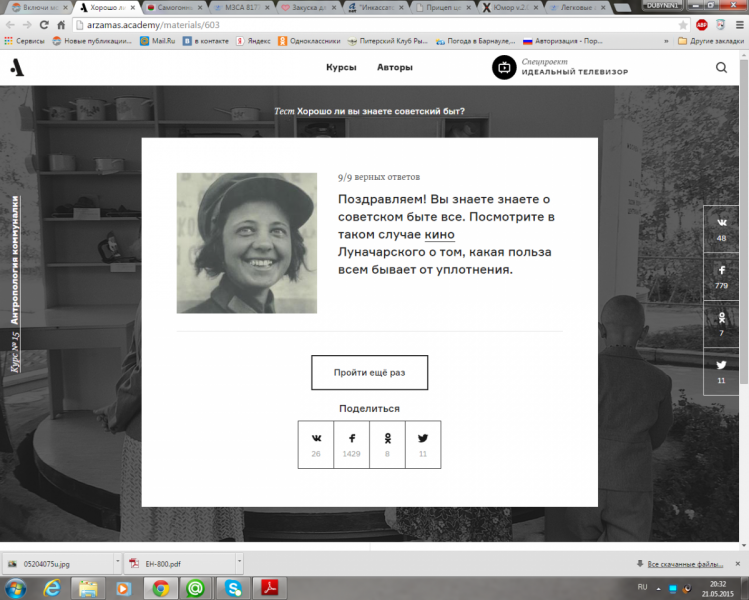Share via Facebook button showing 1429
749x600 pixels.
[x=352, y=444]
